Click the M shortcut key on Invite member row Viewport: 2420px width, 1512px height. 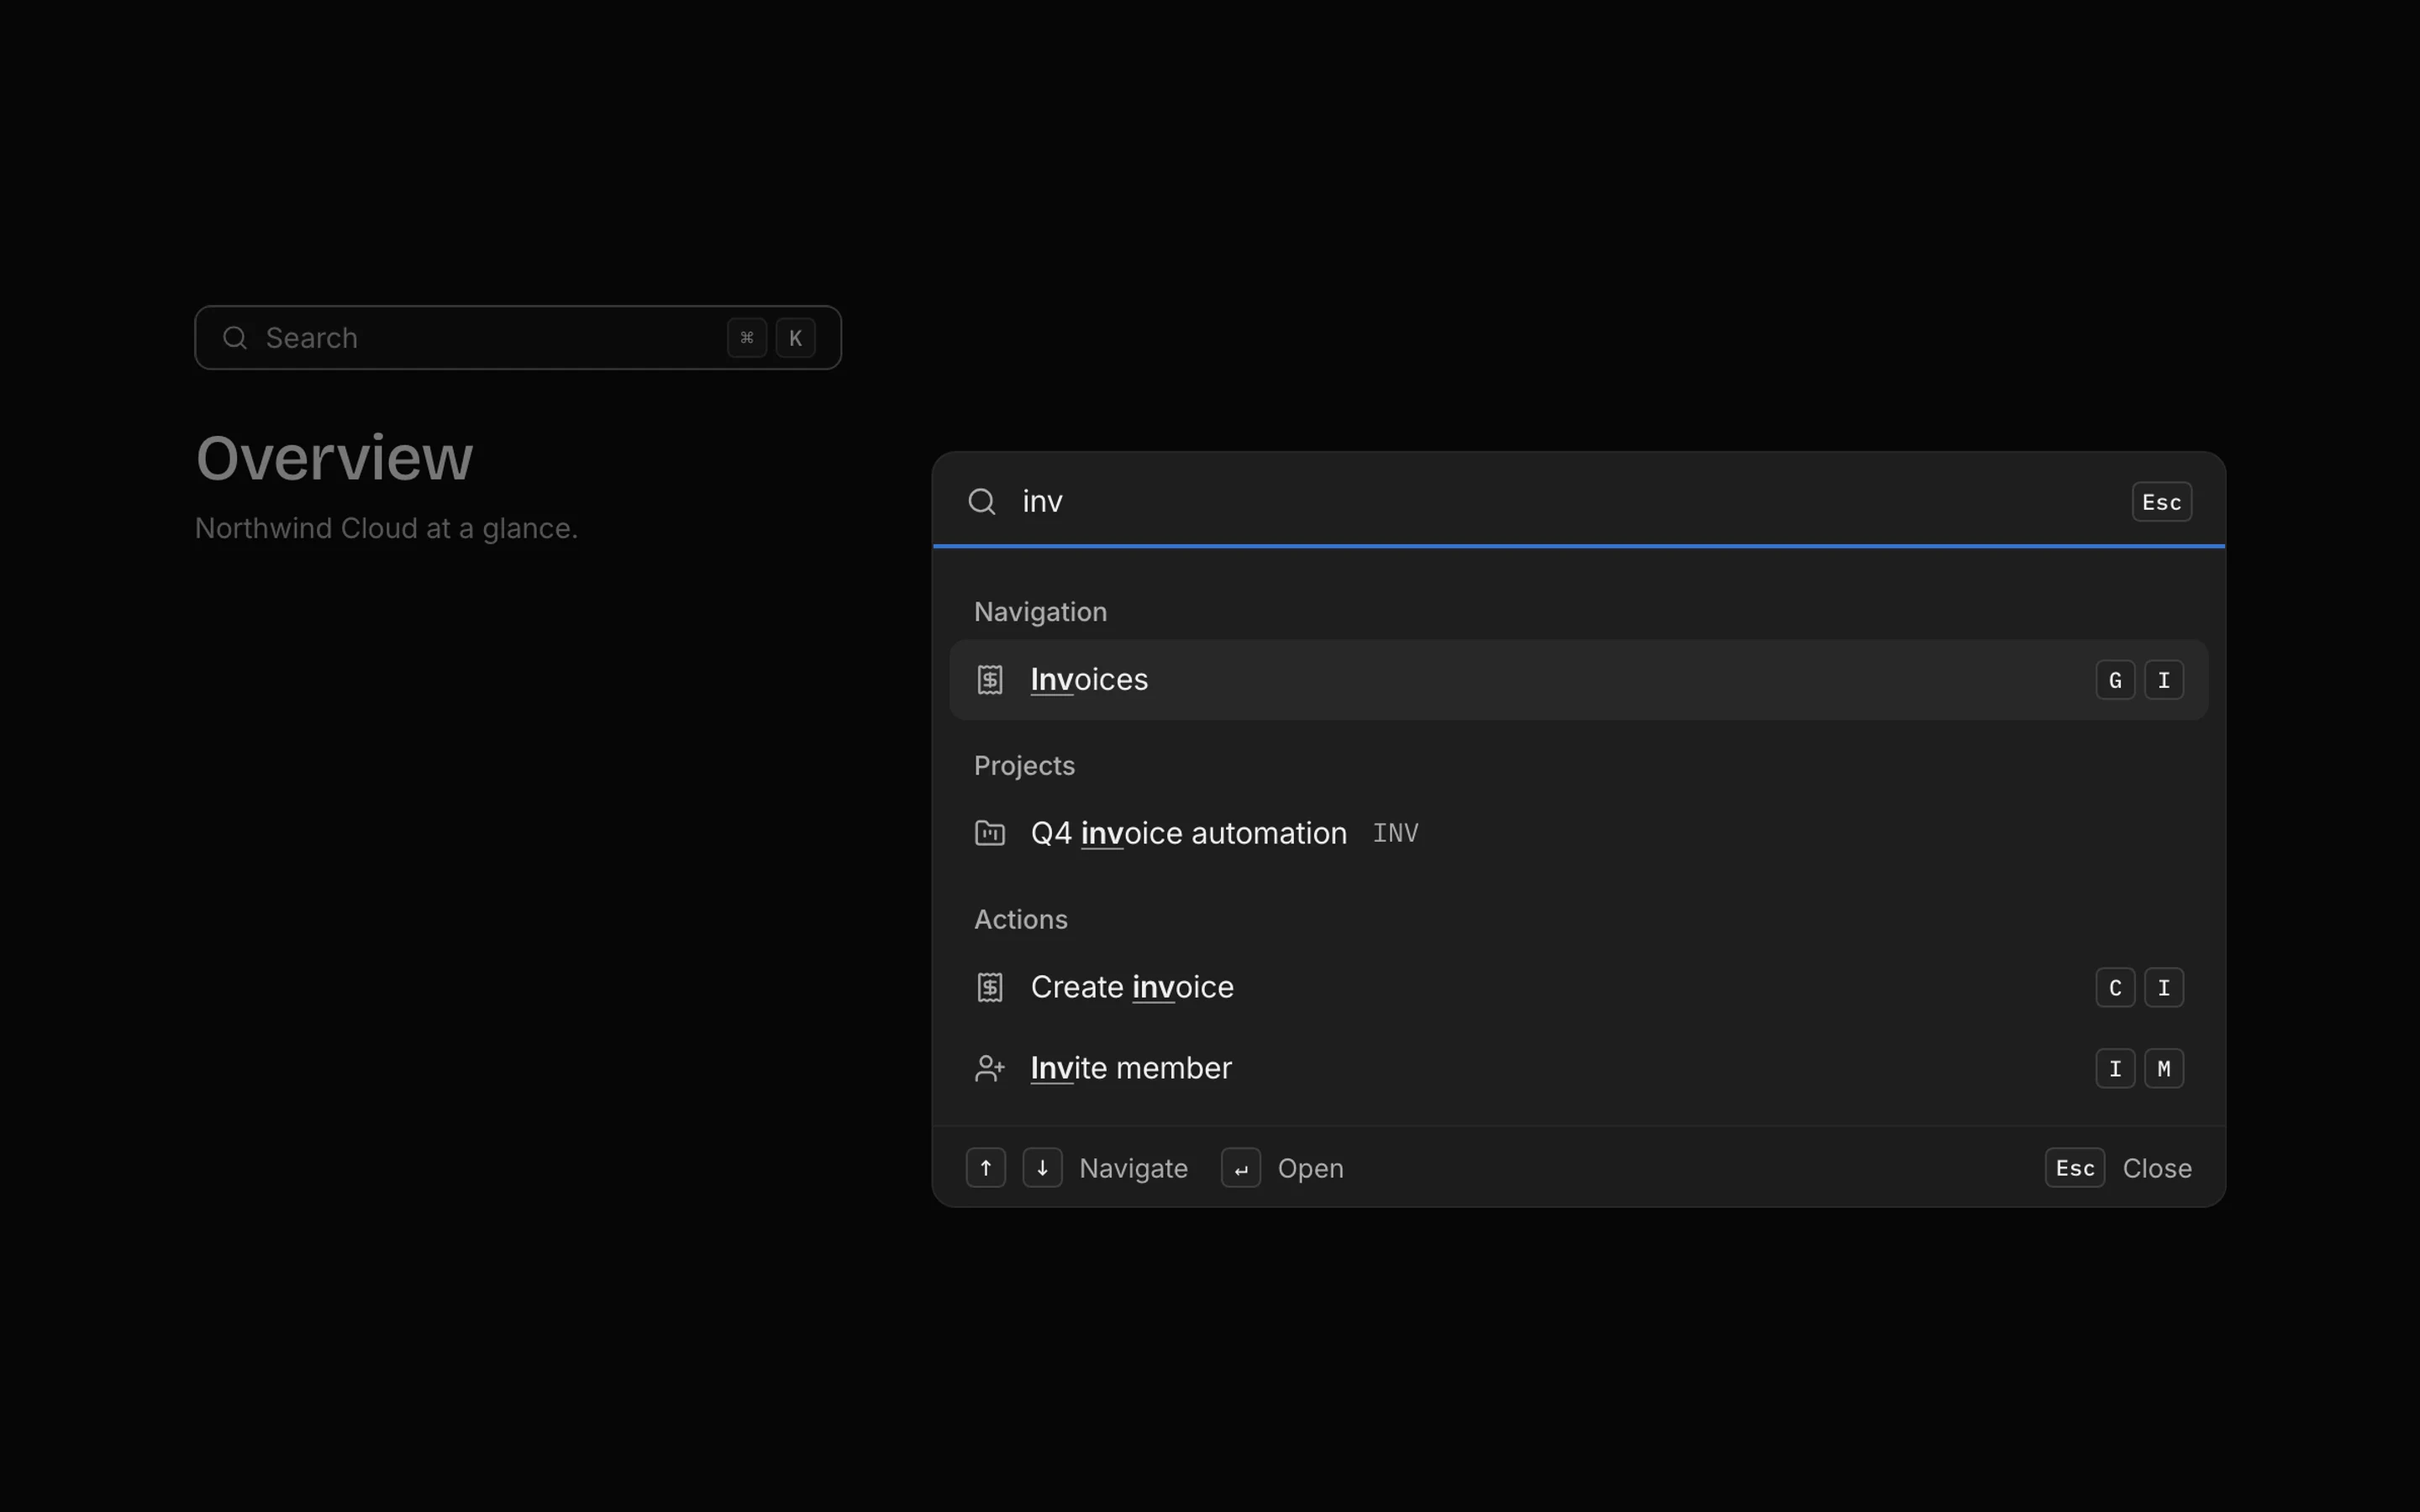point(2164,1069)
